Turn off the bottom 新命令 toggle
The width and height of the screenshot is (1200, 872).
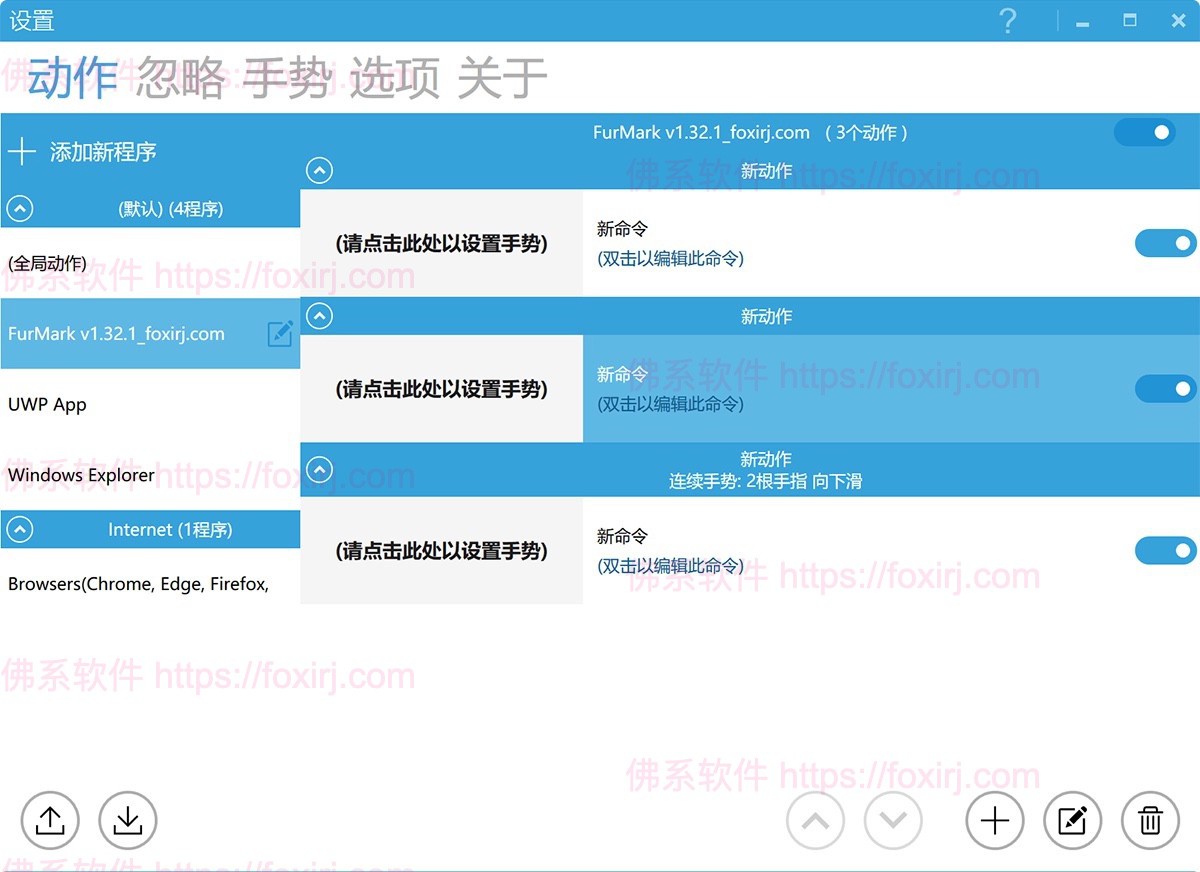tap(1165, 551)
